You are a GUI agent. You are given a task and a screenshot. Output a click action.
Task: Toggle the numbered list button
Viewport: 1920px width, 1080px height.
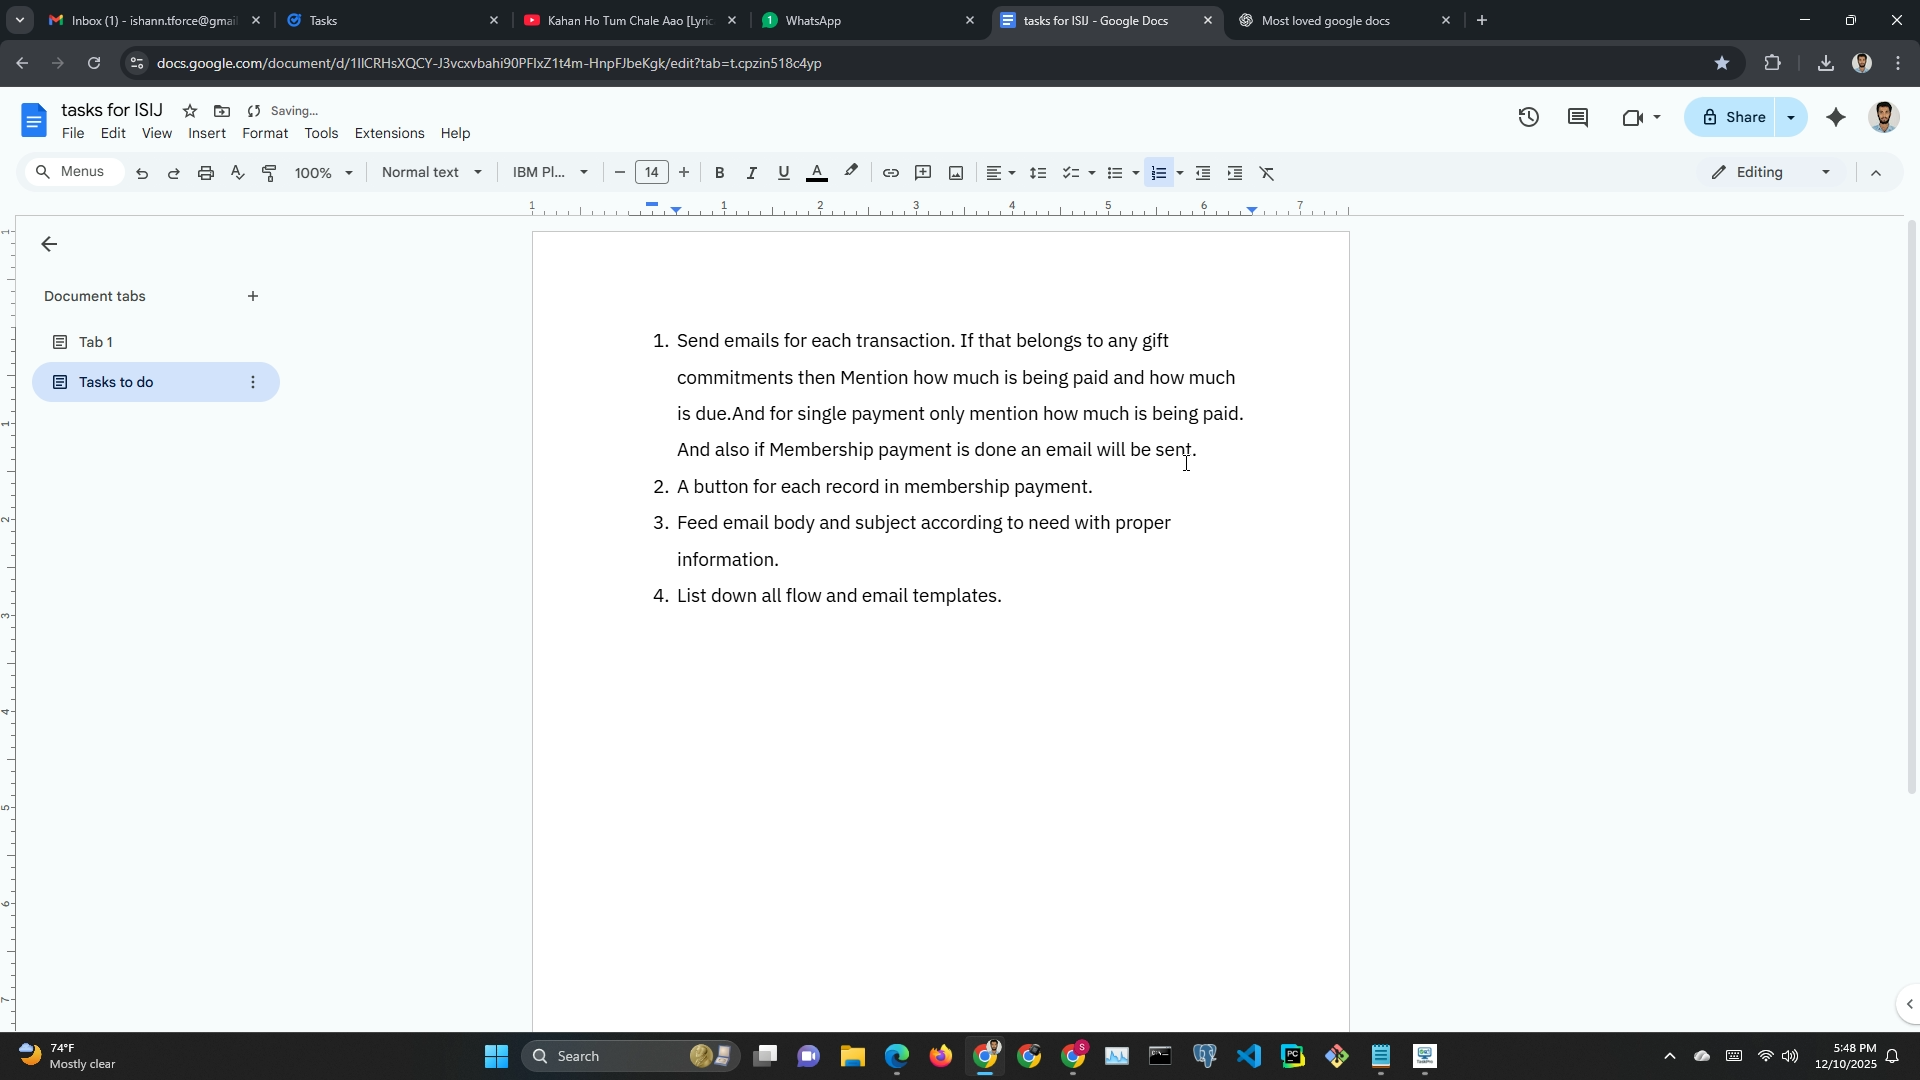tap(1158, 173)
